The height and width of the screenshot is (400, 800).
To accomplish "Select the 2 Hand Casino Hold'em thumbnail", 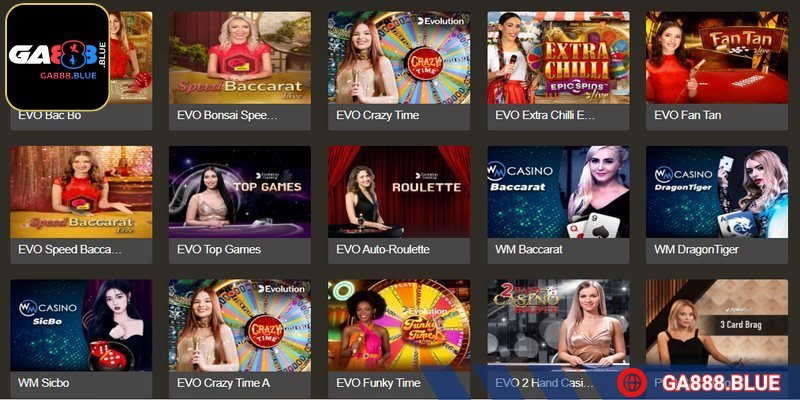I will tap(558, 325).
